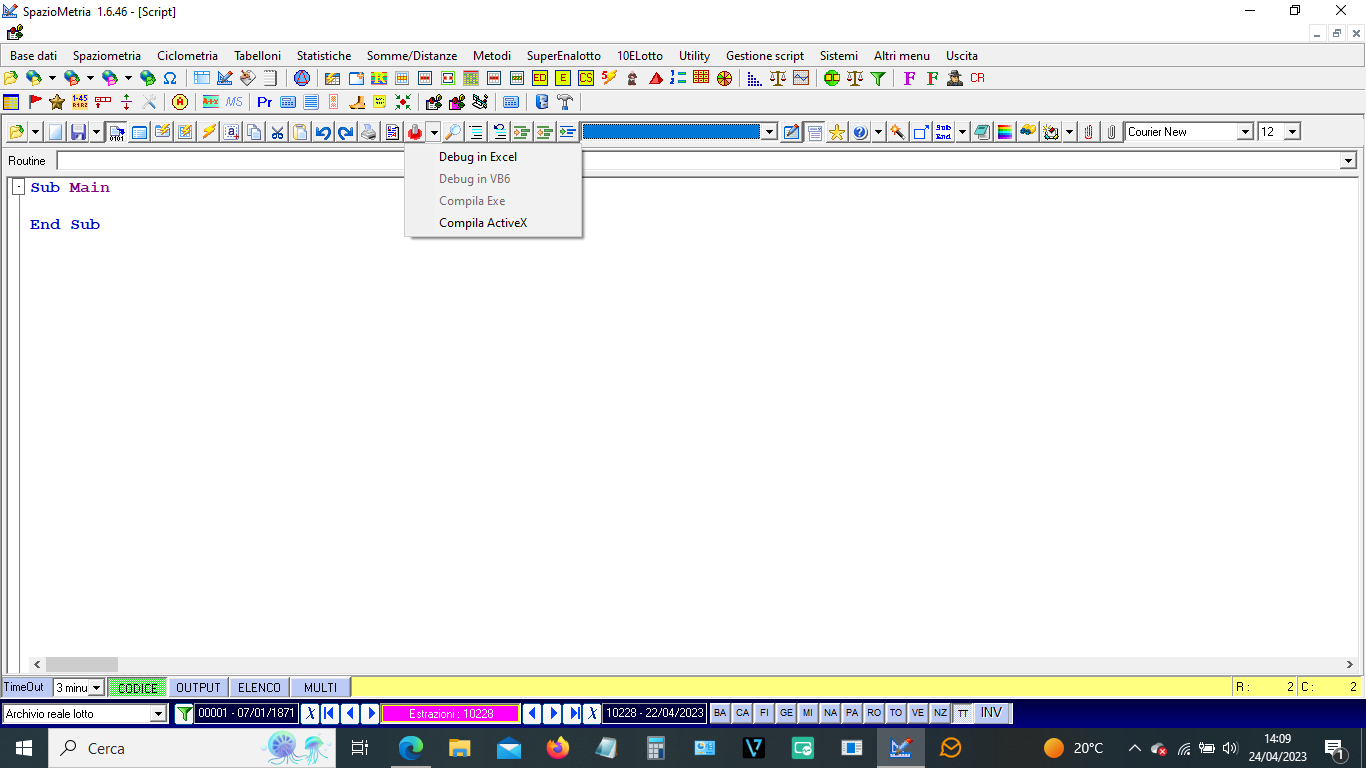Open the SuperEnalotto menu
Image resolution: width=1366 pixels, height=768 pixels.
[x=564, y=56]
